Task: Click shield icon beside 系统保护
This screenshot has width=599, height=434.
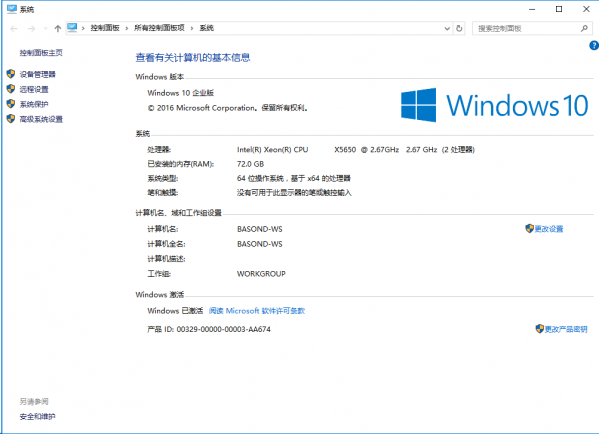Action: (x=11, y=104)
